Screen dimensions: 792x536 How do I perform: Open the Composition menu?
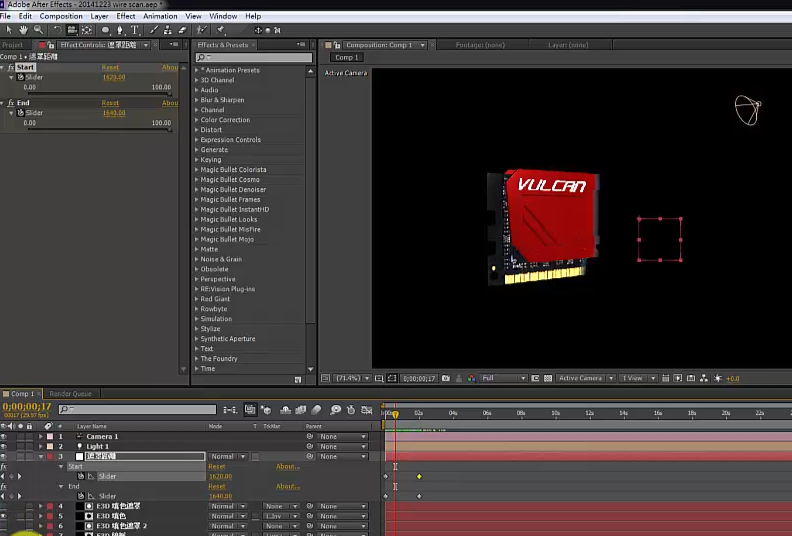(x=61, y=16)
